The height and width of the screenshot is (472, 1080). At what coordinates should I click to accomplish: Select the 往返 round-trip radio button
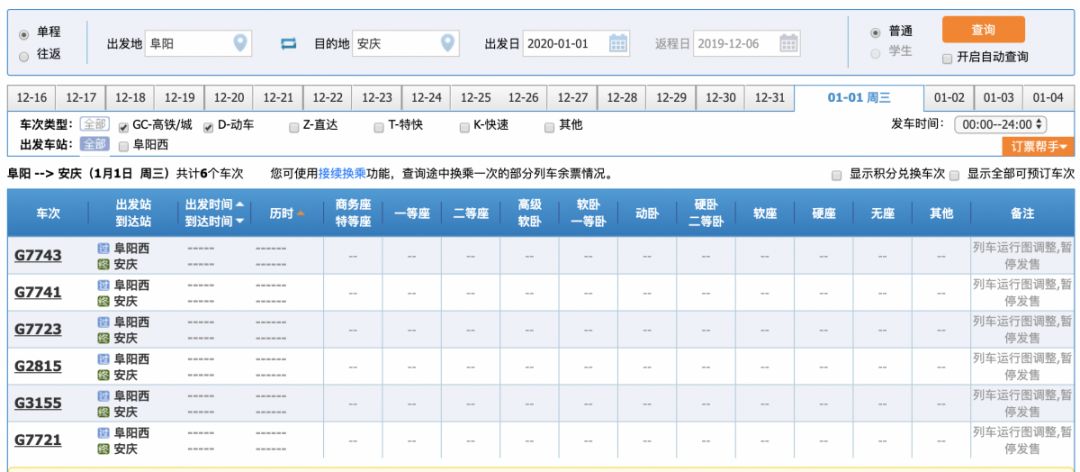[24, 56]
